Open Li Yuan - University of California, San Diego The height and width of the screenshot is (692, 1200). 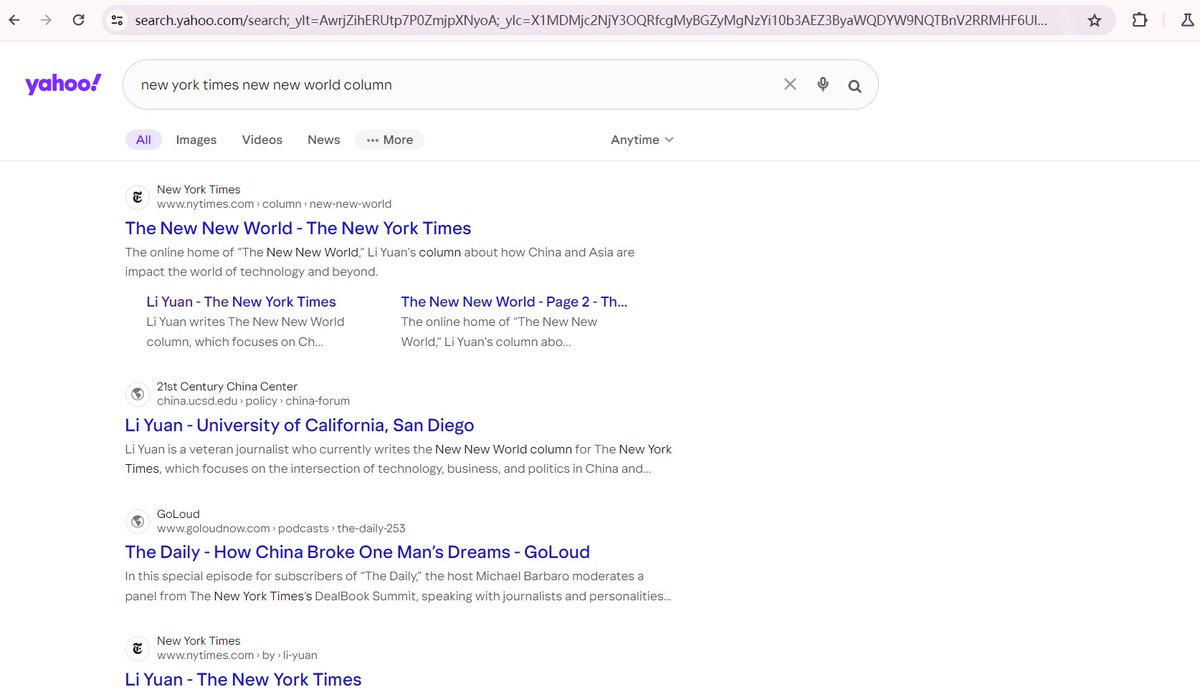pyautogui.click(x=299, y=425)
